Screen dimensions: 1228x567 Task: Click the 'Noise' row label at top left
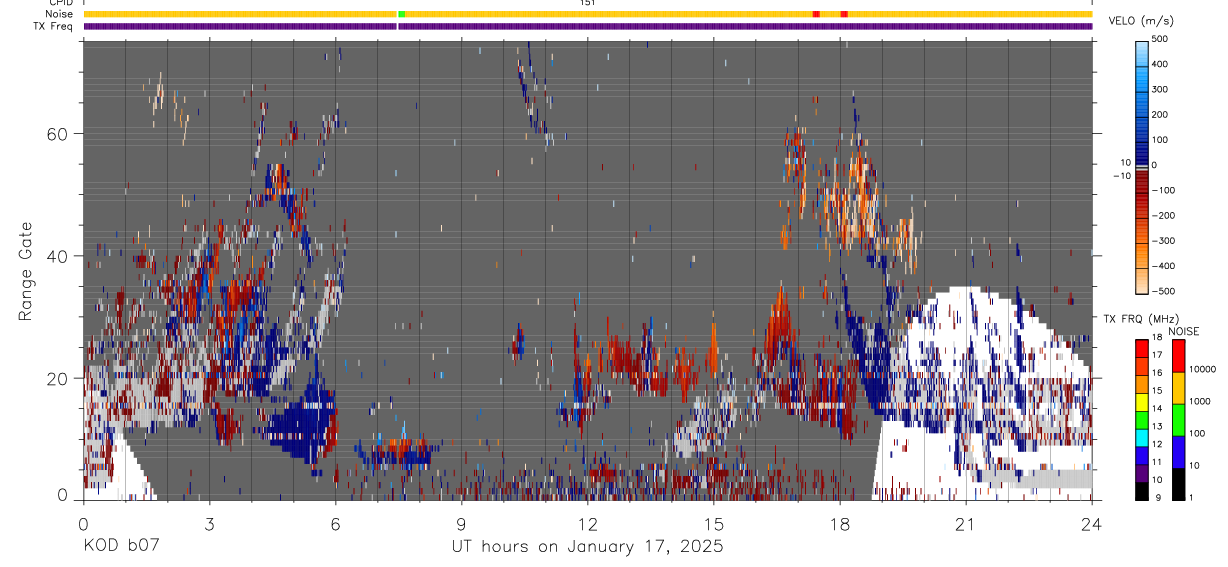pyautogui.click(x=60, y=14)
